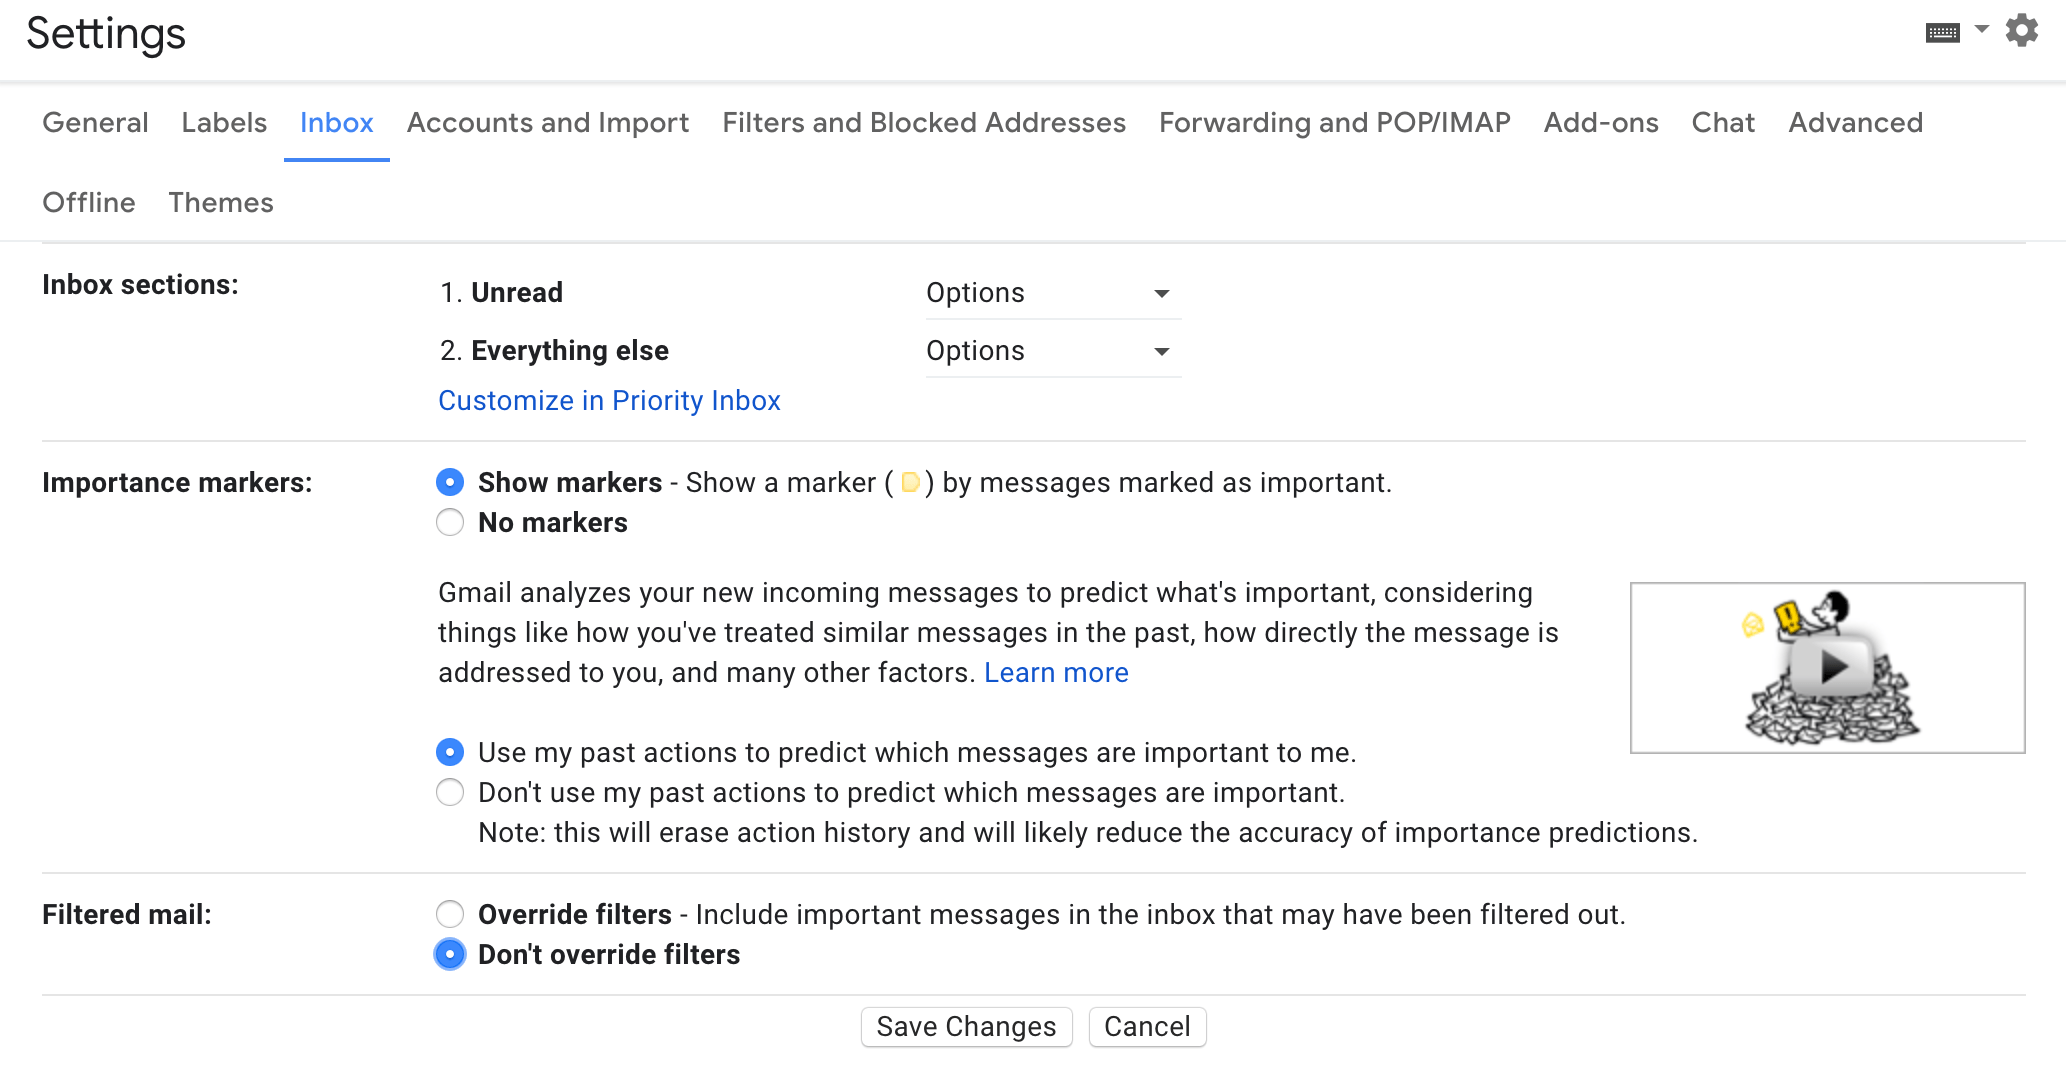This screenshot has height=1078, width=2066.
Task: Select the Show markers radio button
Action: click(450, 482)
